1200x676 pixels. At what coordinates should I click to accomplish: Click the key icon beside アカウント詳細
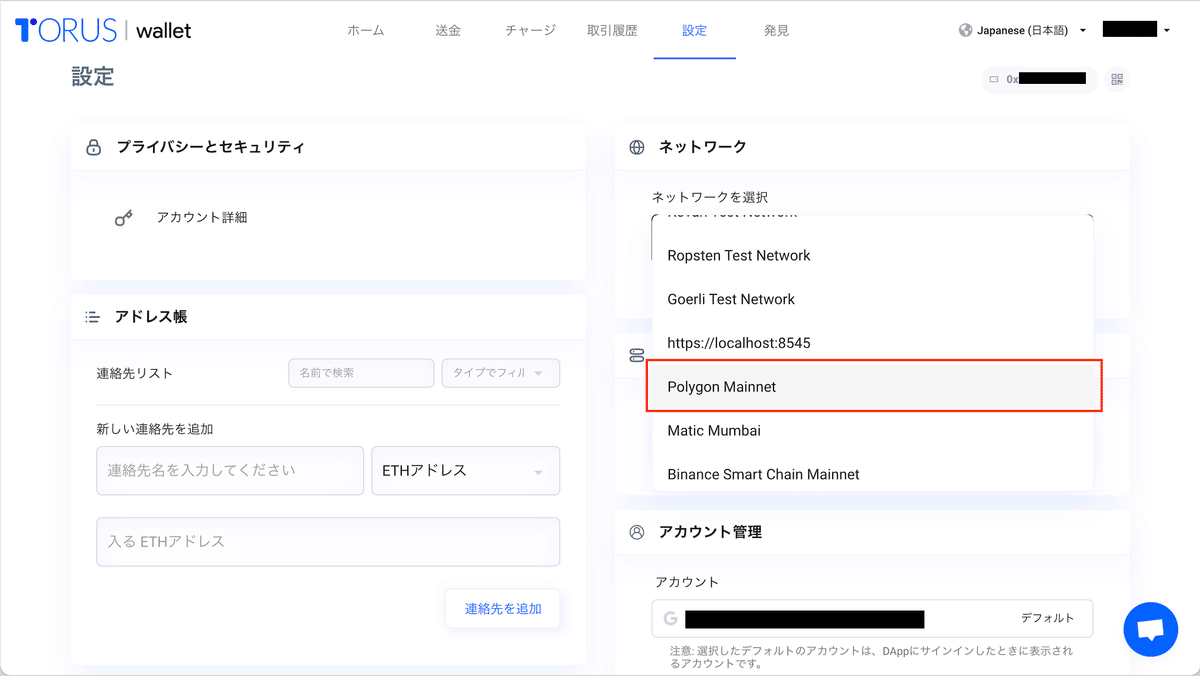[x=124, y=217]
